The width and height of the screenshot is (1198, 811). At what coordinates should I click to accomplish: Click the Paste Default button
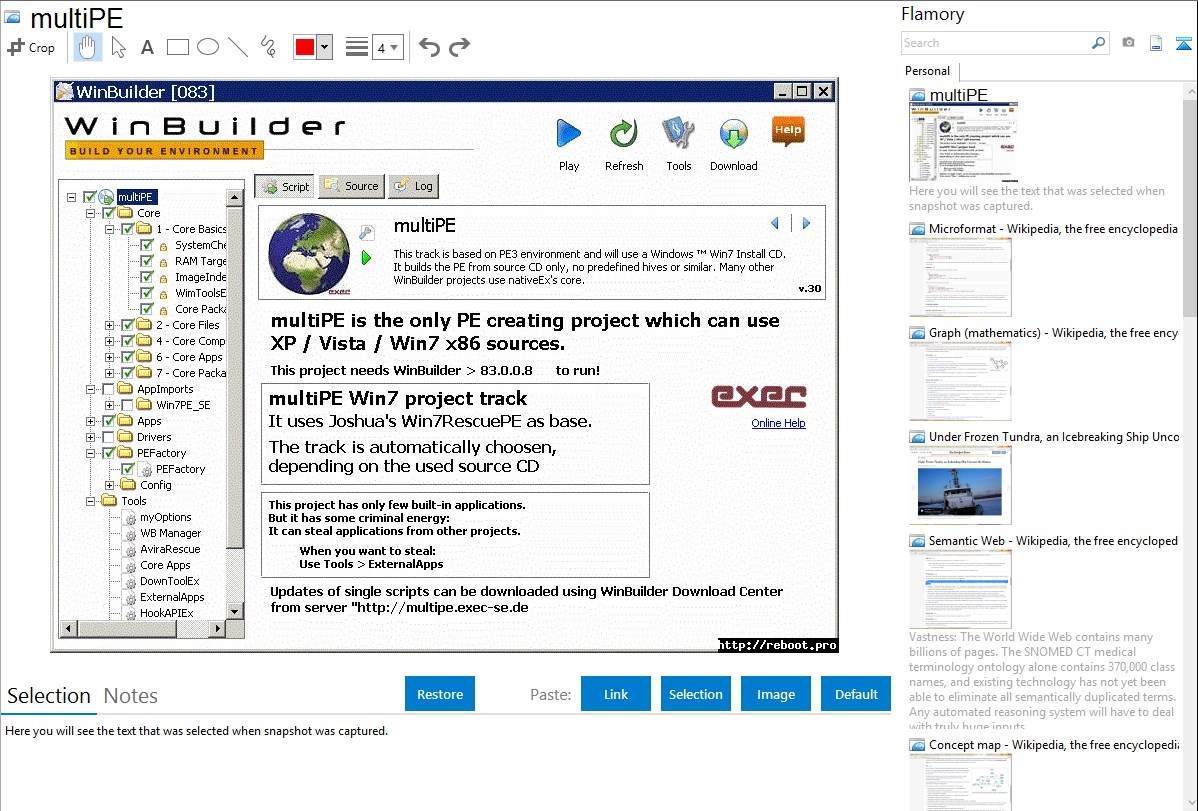pos(856,694)
